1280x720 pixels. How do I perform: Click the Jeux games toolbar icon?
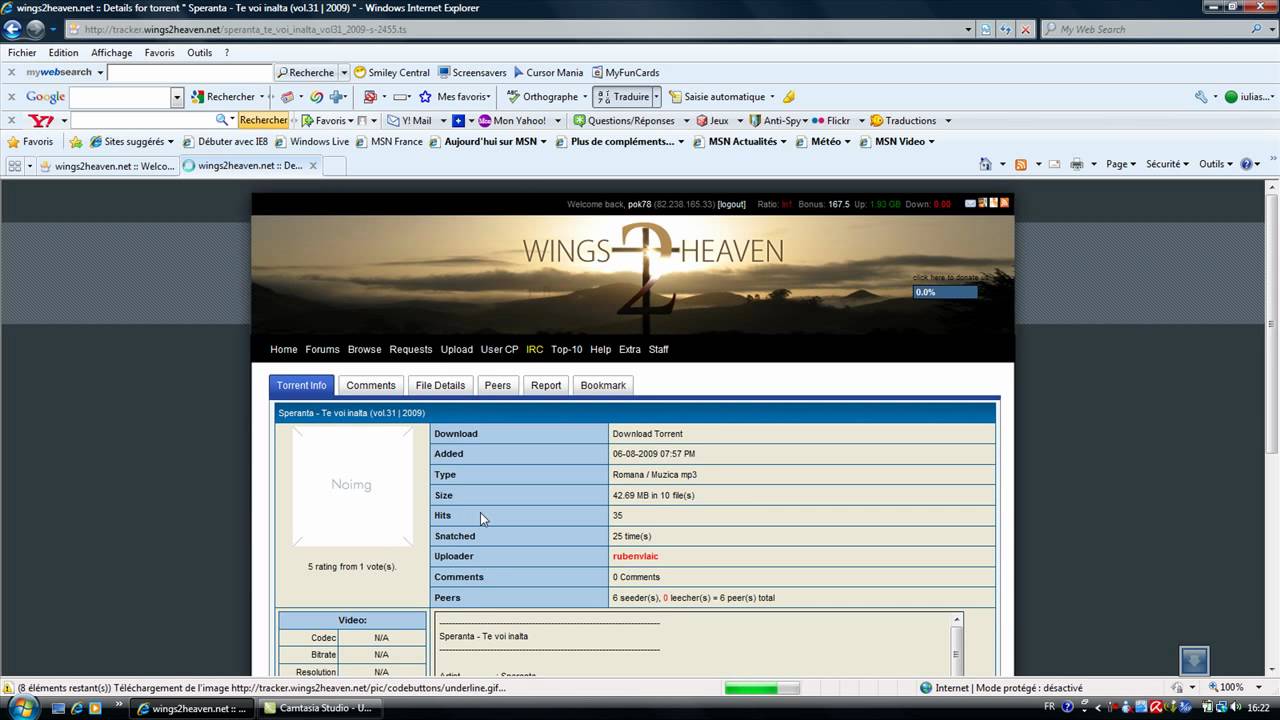point(702,120)
